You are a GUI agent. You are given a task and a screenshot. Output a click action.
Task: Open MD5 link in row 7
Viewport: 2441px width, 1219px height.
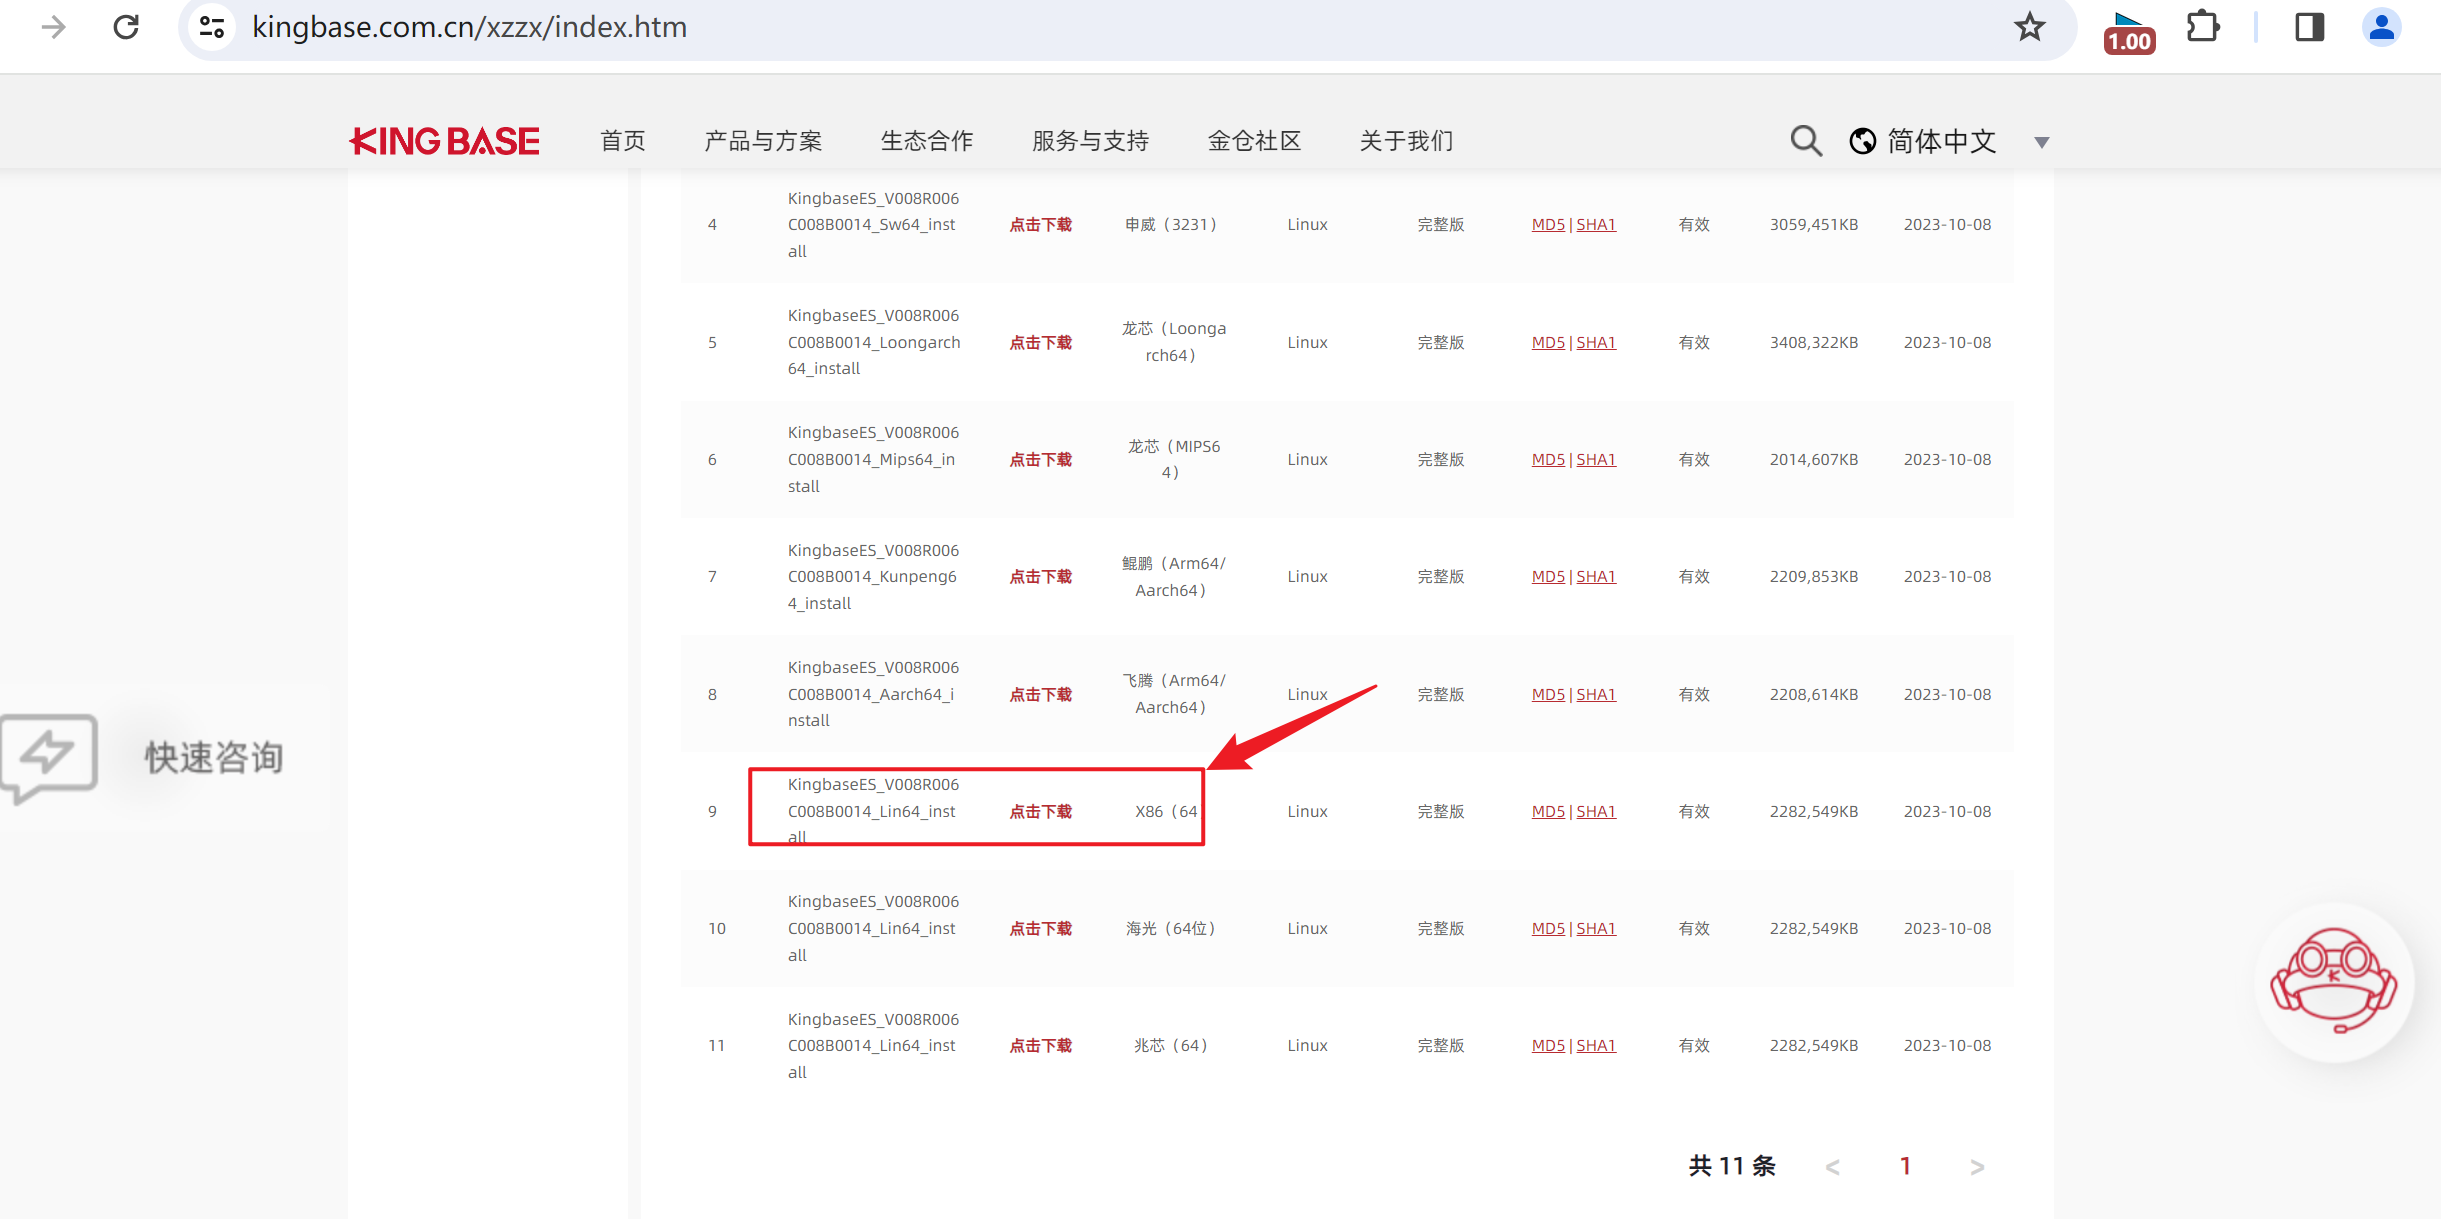tap(1548, 576)
